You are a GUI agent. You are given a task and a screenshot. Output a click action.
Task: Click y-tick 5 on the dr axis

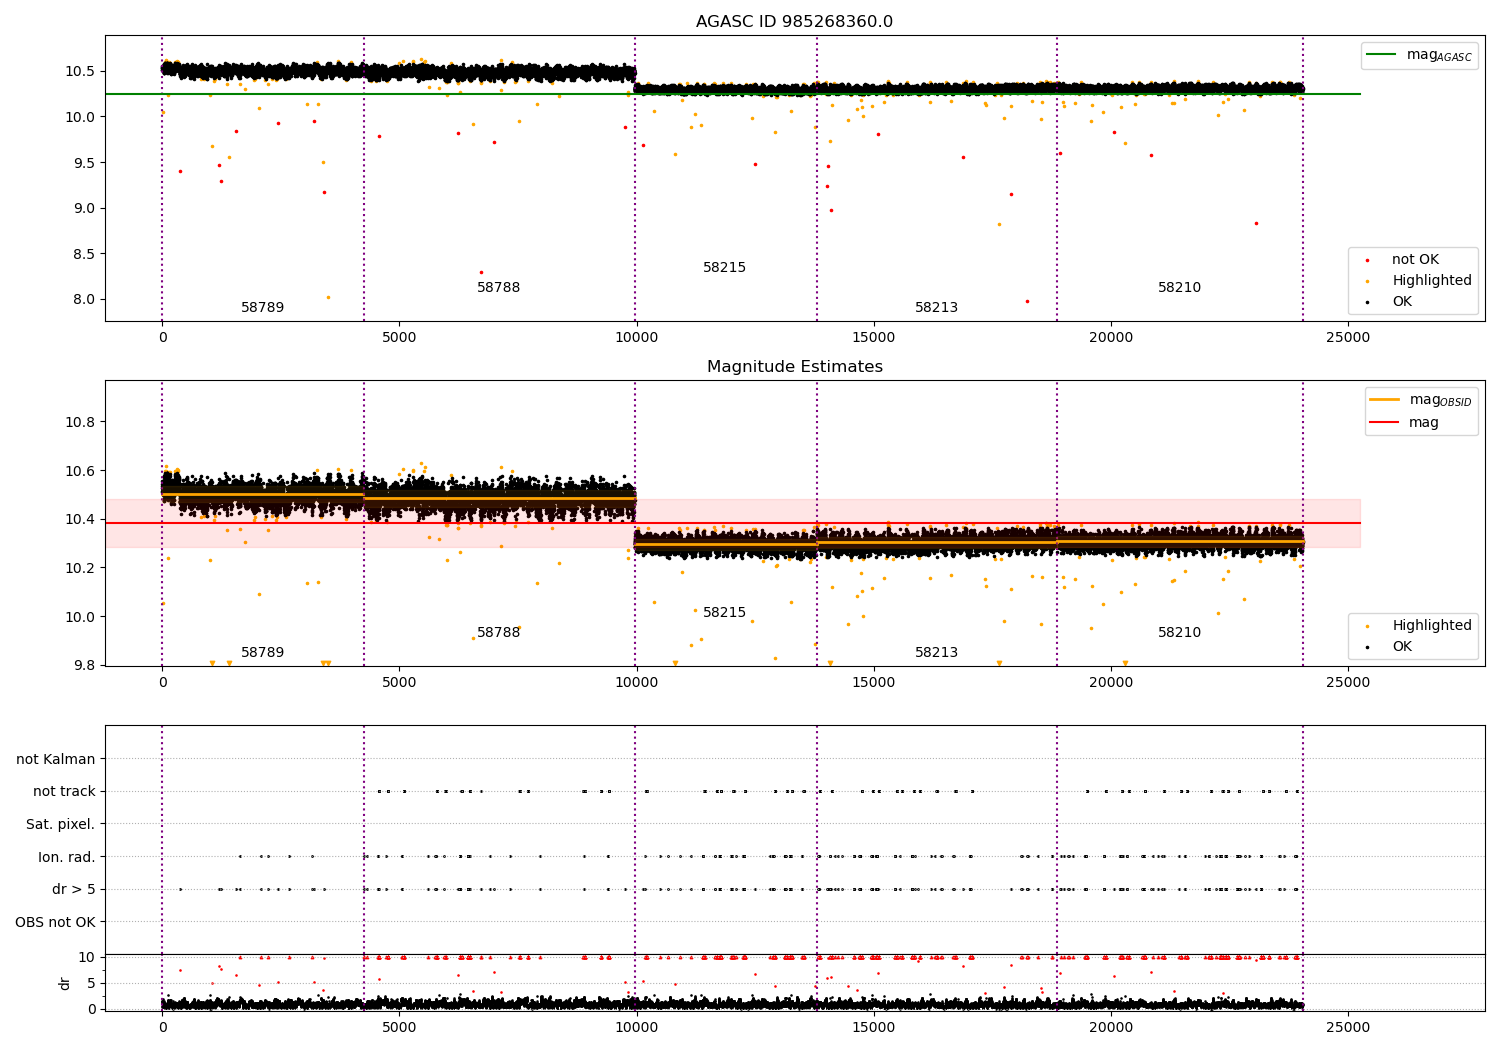point(92,983)
